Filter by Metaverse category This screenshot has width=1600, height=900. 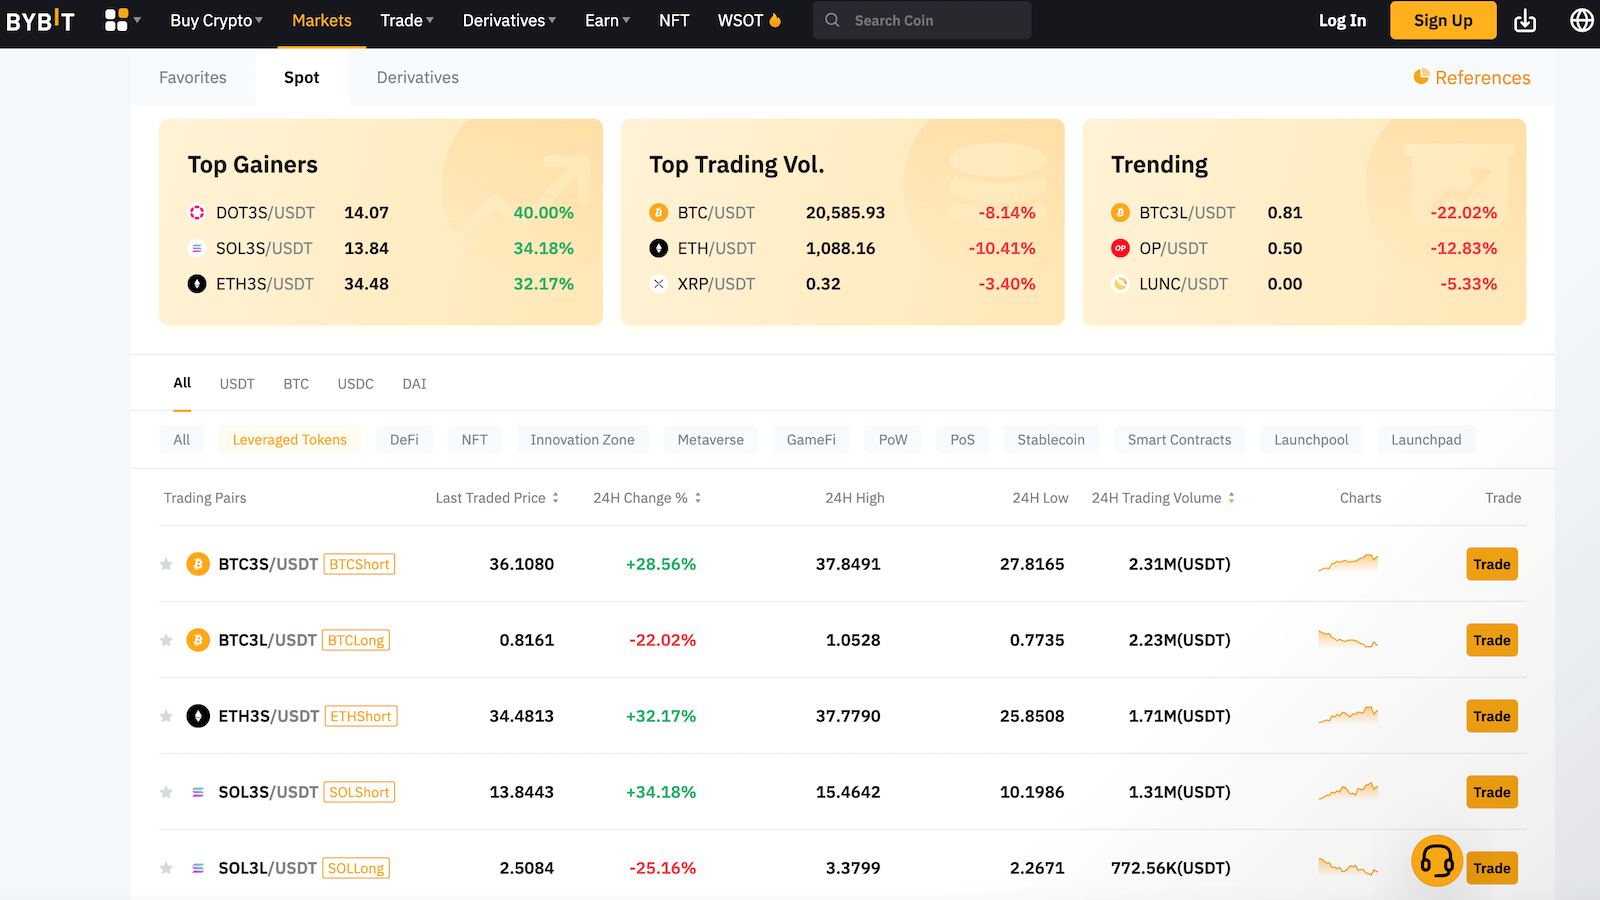711,440
